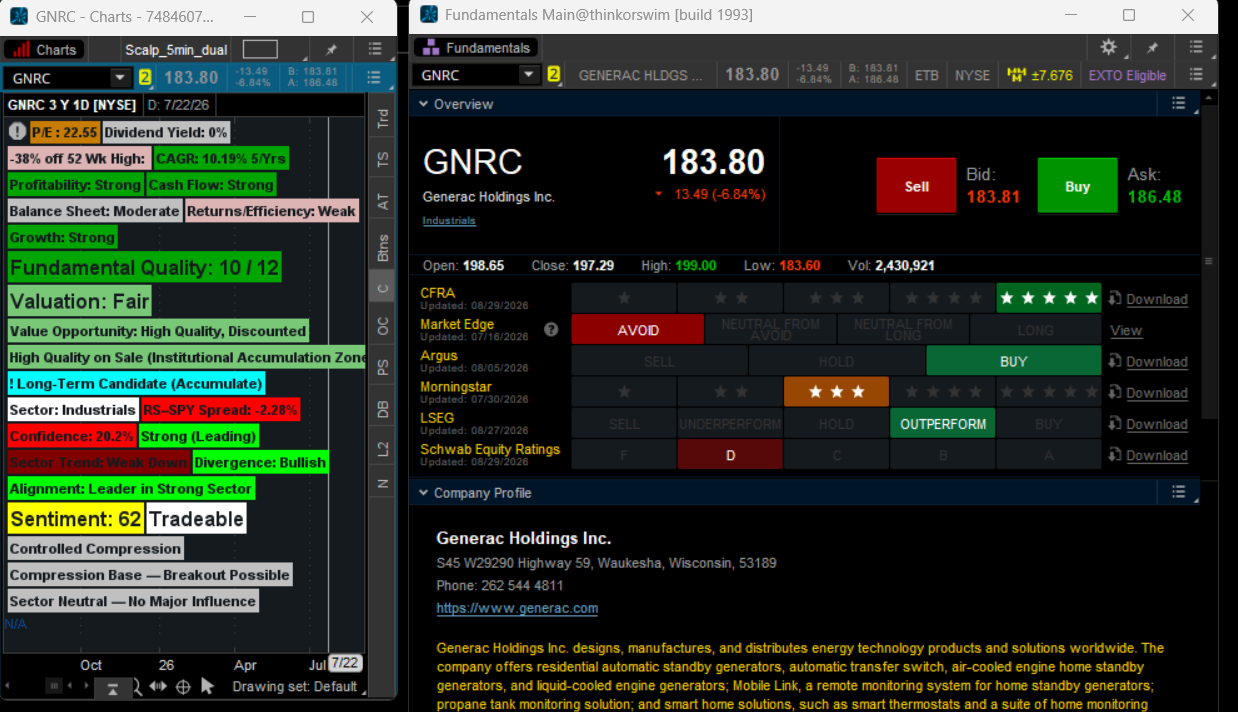Viewport: 1238px width, 712px height.
Task: Click download icon beside LSEG rating
Action: (x=1115, y=424)
